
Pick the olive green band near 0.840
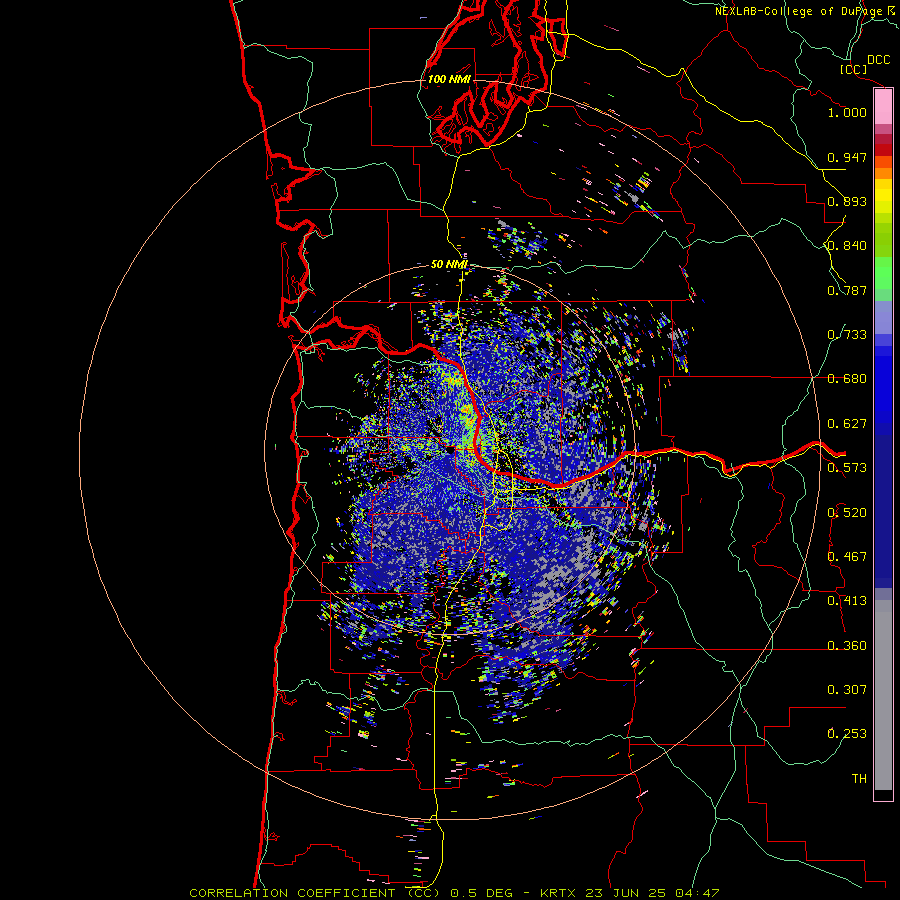[883, 240]
